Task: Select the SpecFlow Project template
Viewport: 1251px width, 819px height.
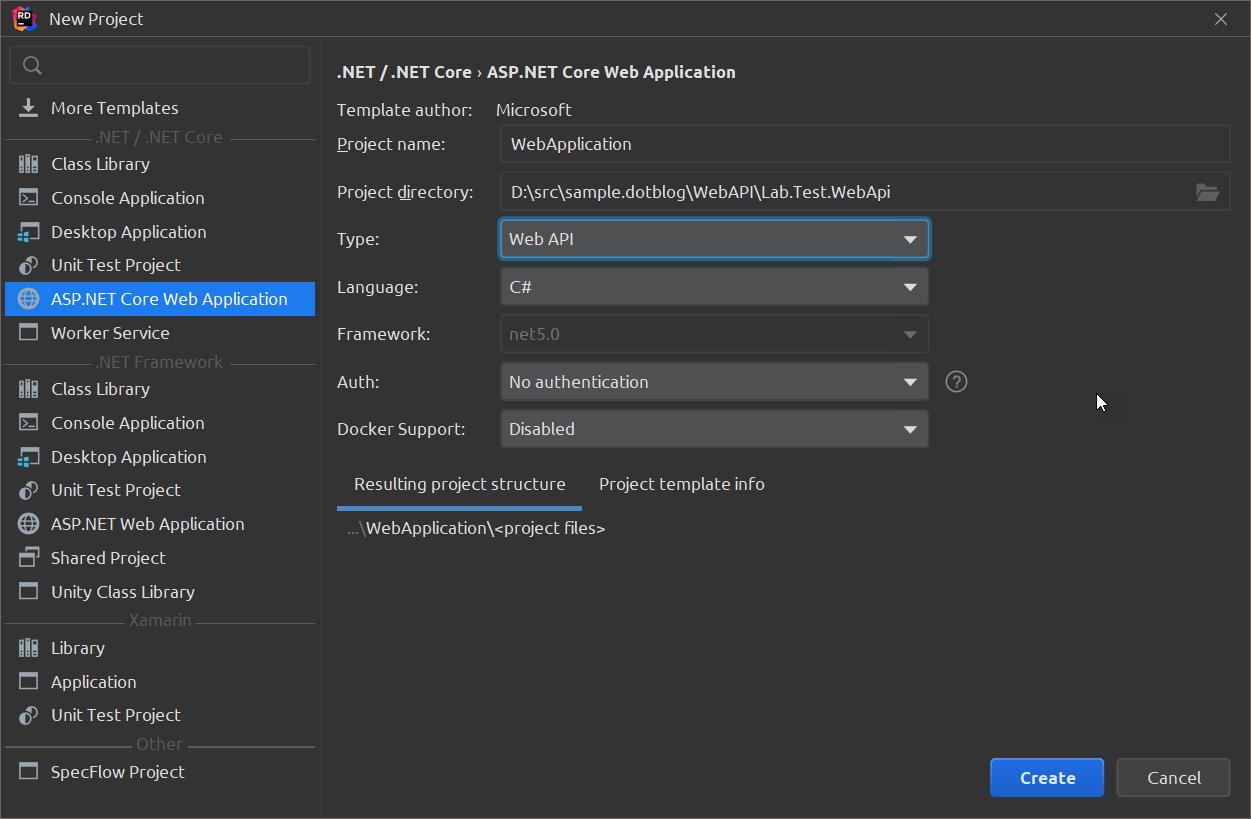Action: 117,771
